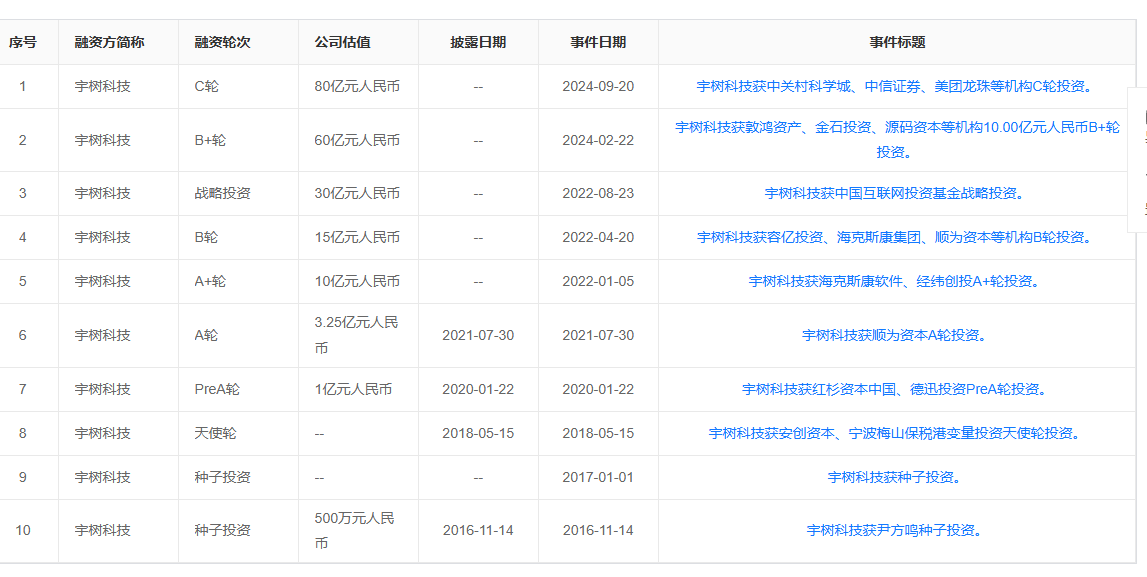The image size is (1147, 577).
Task: Open the C轮 funding event title link
Action: tap(897, 86)
